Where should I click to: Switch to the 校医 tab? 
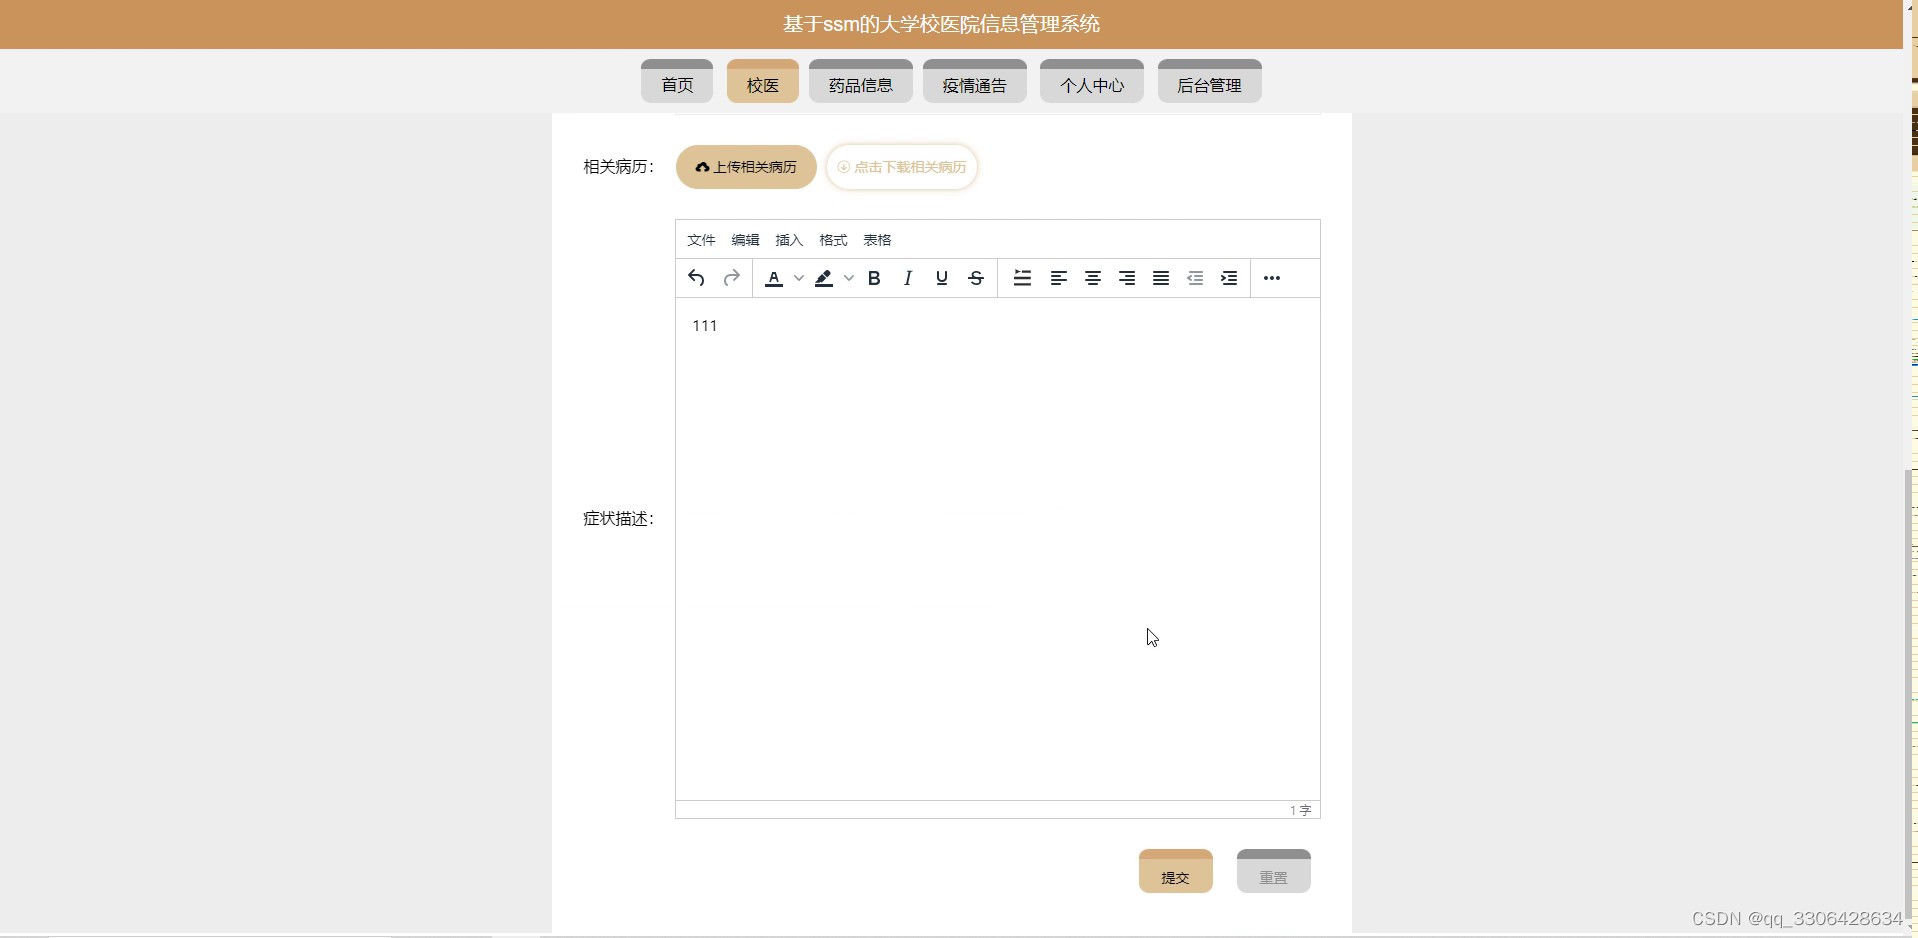coord(763,81)
